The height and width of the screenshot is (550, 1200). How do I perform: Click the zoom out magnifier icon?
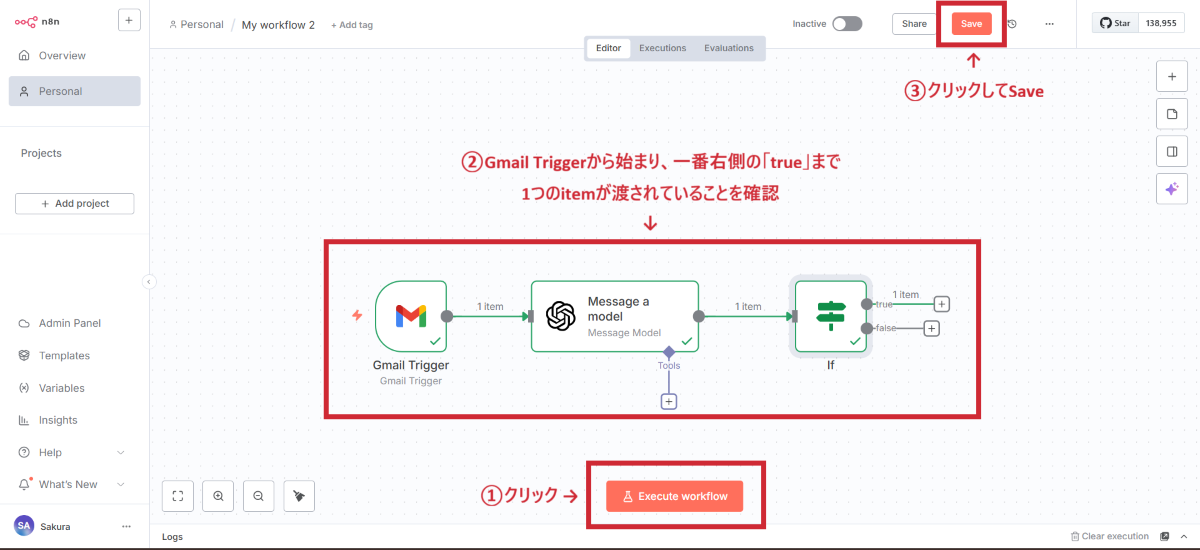pyautogui.click(x=258, y=495)
